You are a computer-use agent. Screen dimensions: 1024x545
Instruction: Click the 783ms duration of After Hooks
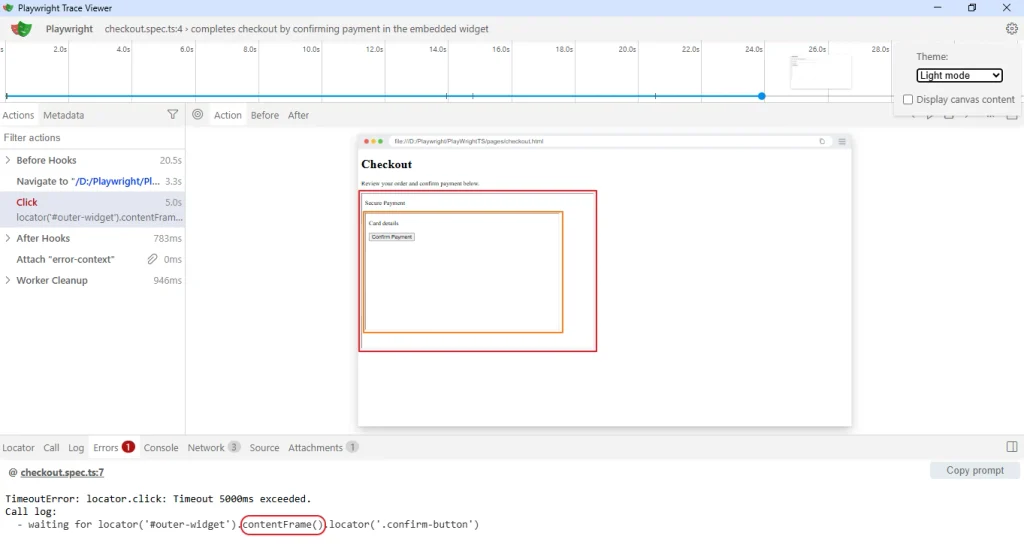click(x=167, y=238)
